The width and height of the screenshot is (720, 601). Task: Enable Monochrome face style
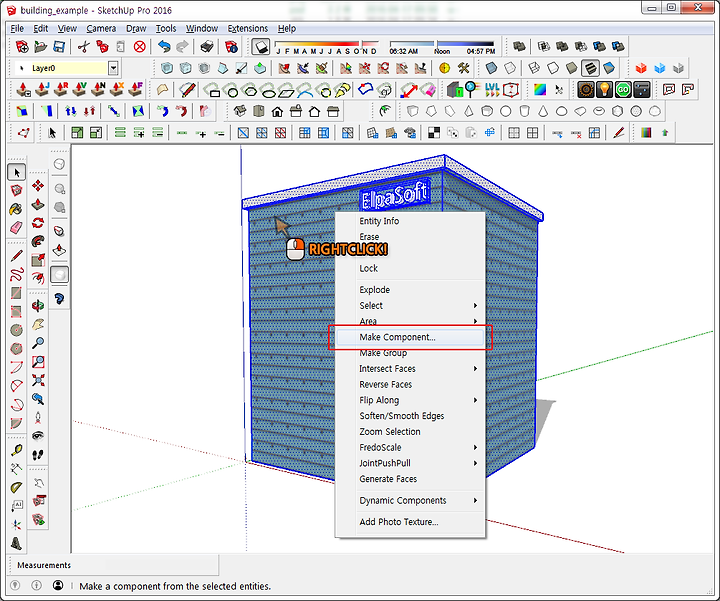609,68
